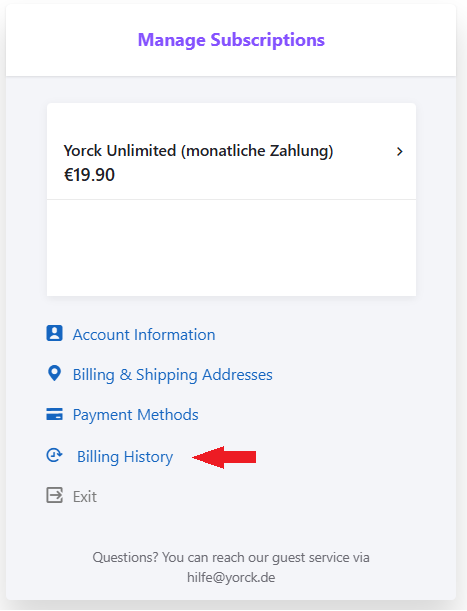The height and width of the screenshot is (611, 467).
Task: Click the Manage Subscriptions heading
Action: click(x=231, y=40)
